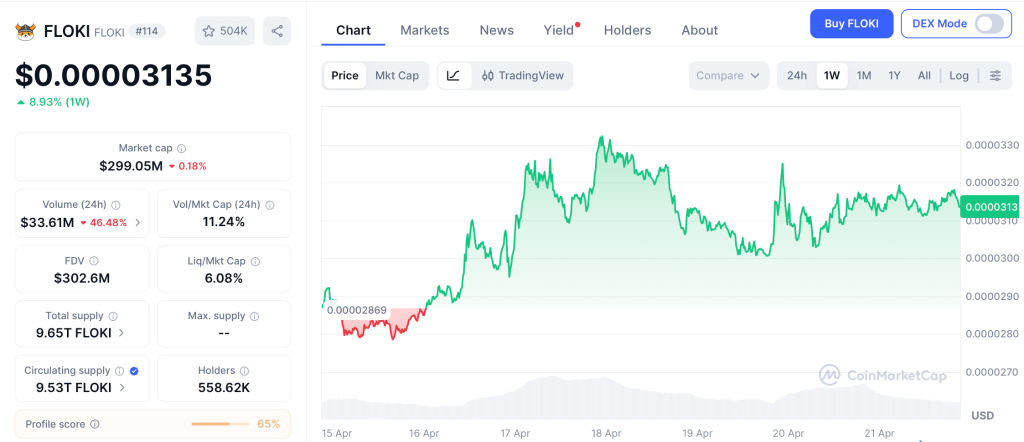The height and width of the screenshot is (442, 1024).
Task: Click Market cap info icon
Action: click(181, 148)
